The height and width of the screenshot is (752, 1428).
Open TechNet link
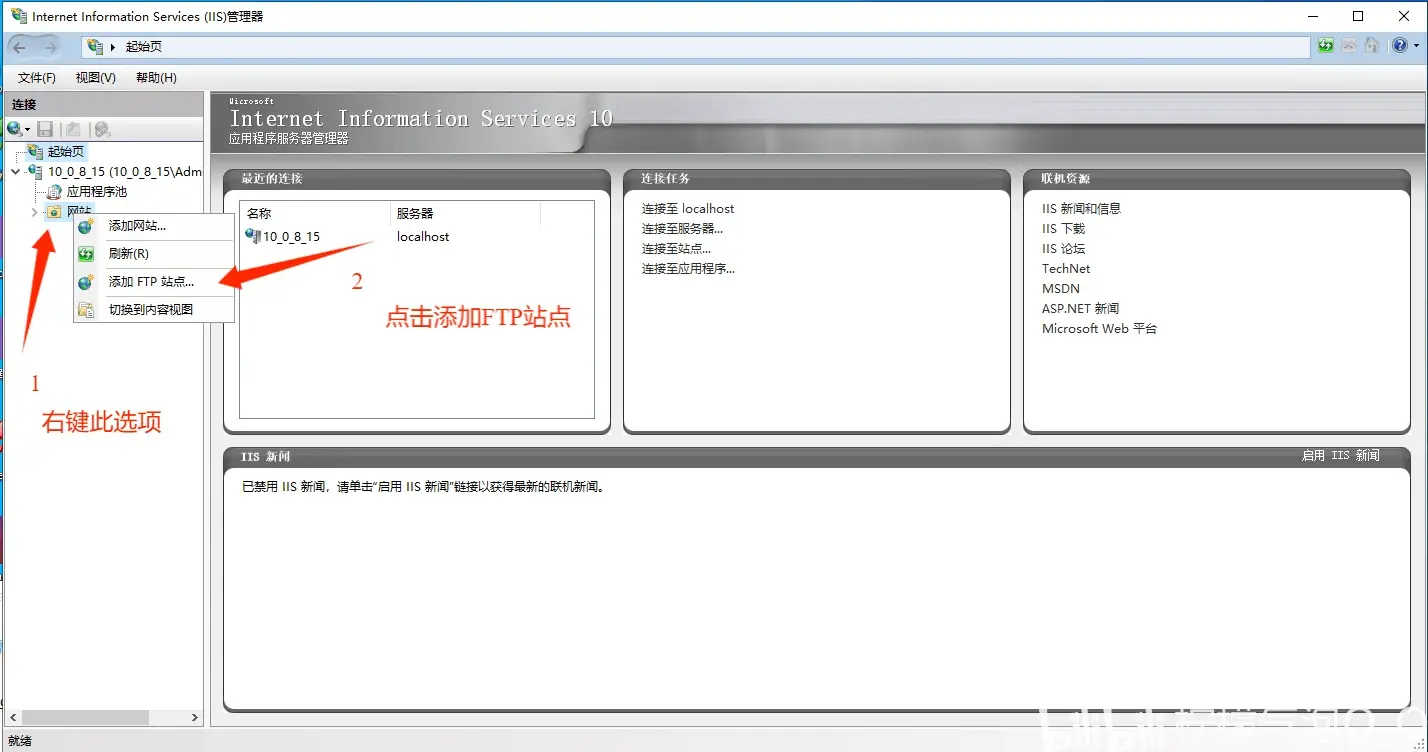point(1066,269)
